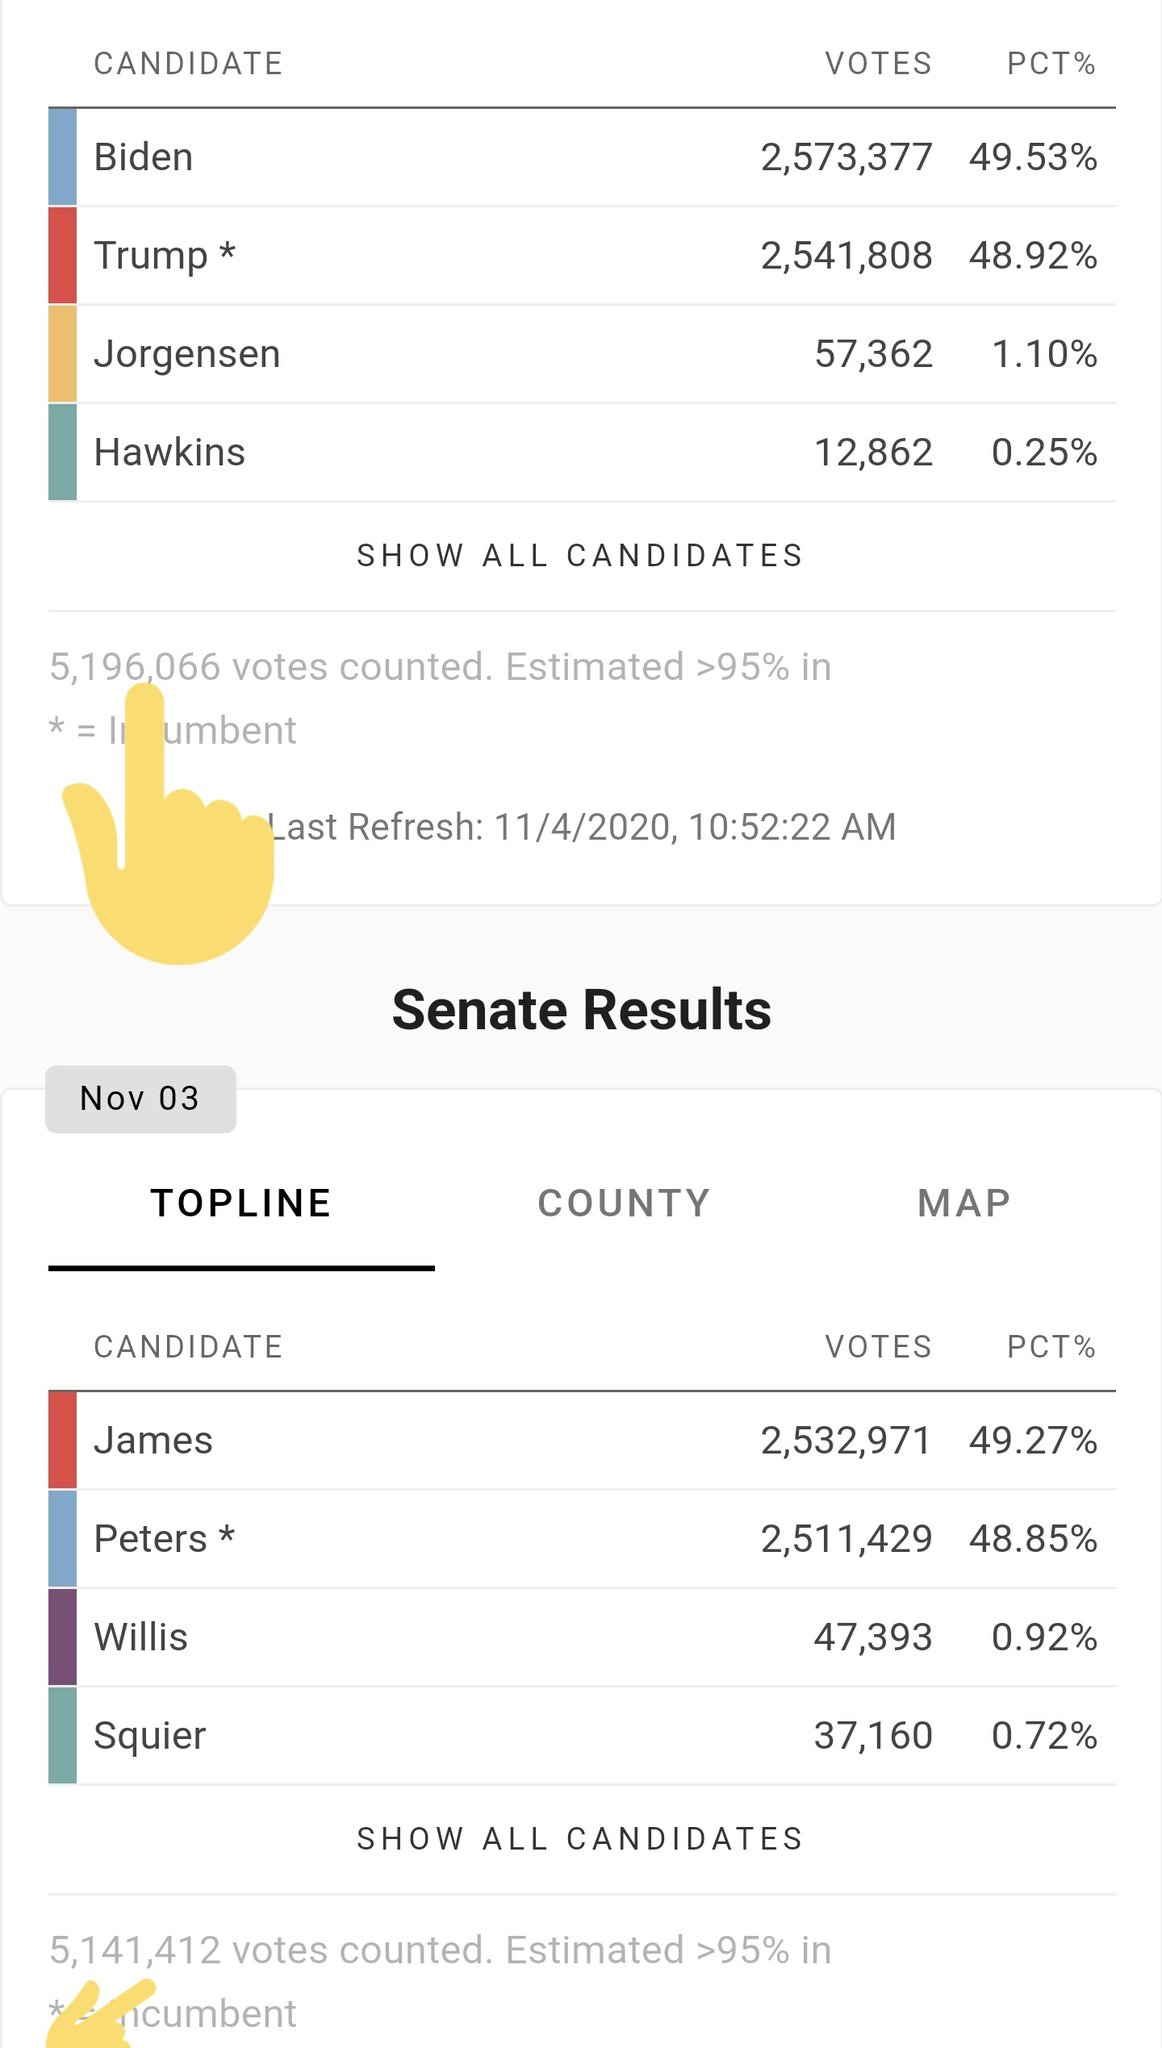1162x2048 pixels.
Task: Expand presidential SHOW ALL CANDIDATES list
Action: click(x=580, y=556)
